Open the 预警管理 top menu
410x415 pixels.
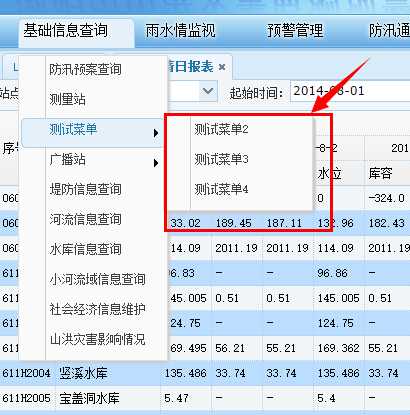295,31
